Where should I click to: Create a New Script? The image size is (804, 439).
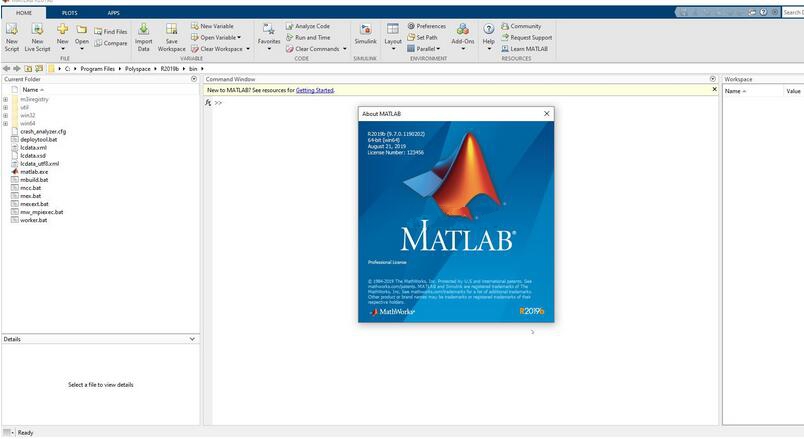pyautogui.click(x=12, y=37)
